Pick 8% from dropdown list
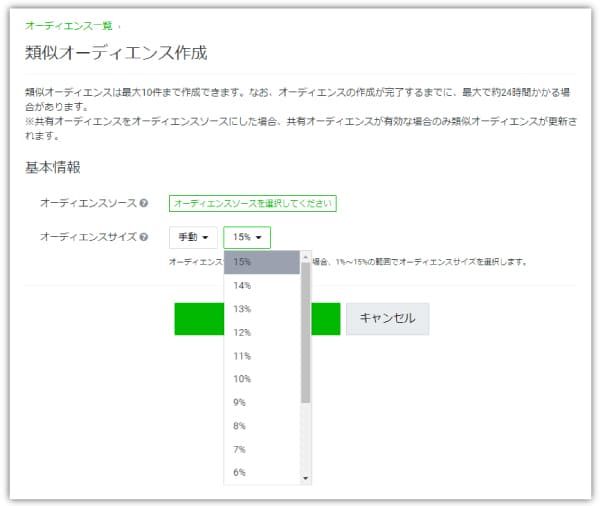 262,426
